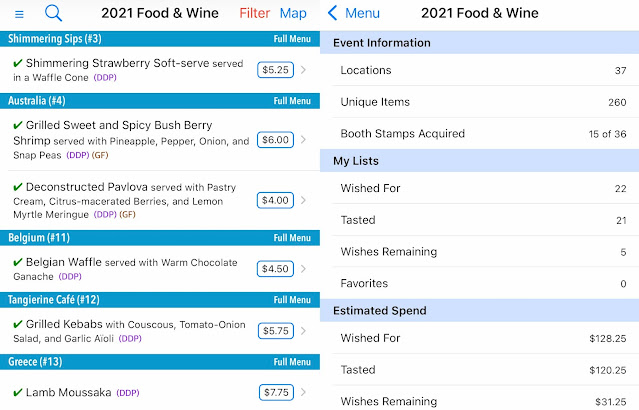Go back to Menu
639x410 pixels.
355,13
